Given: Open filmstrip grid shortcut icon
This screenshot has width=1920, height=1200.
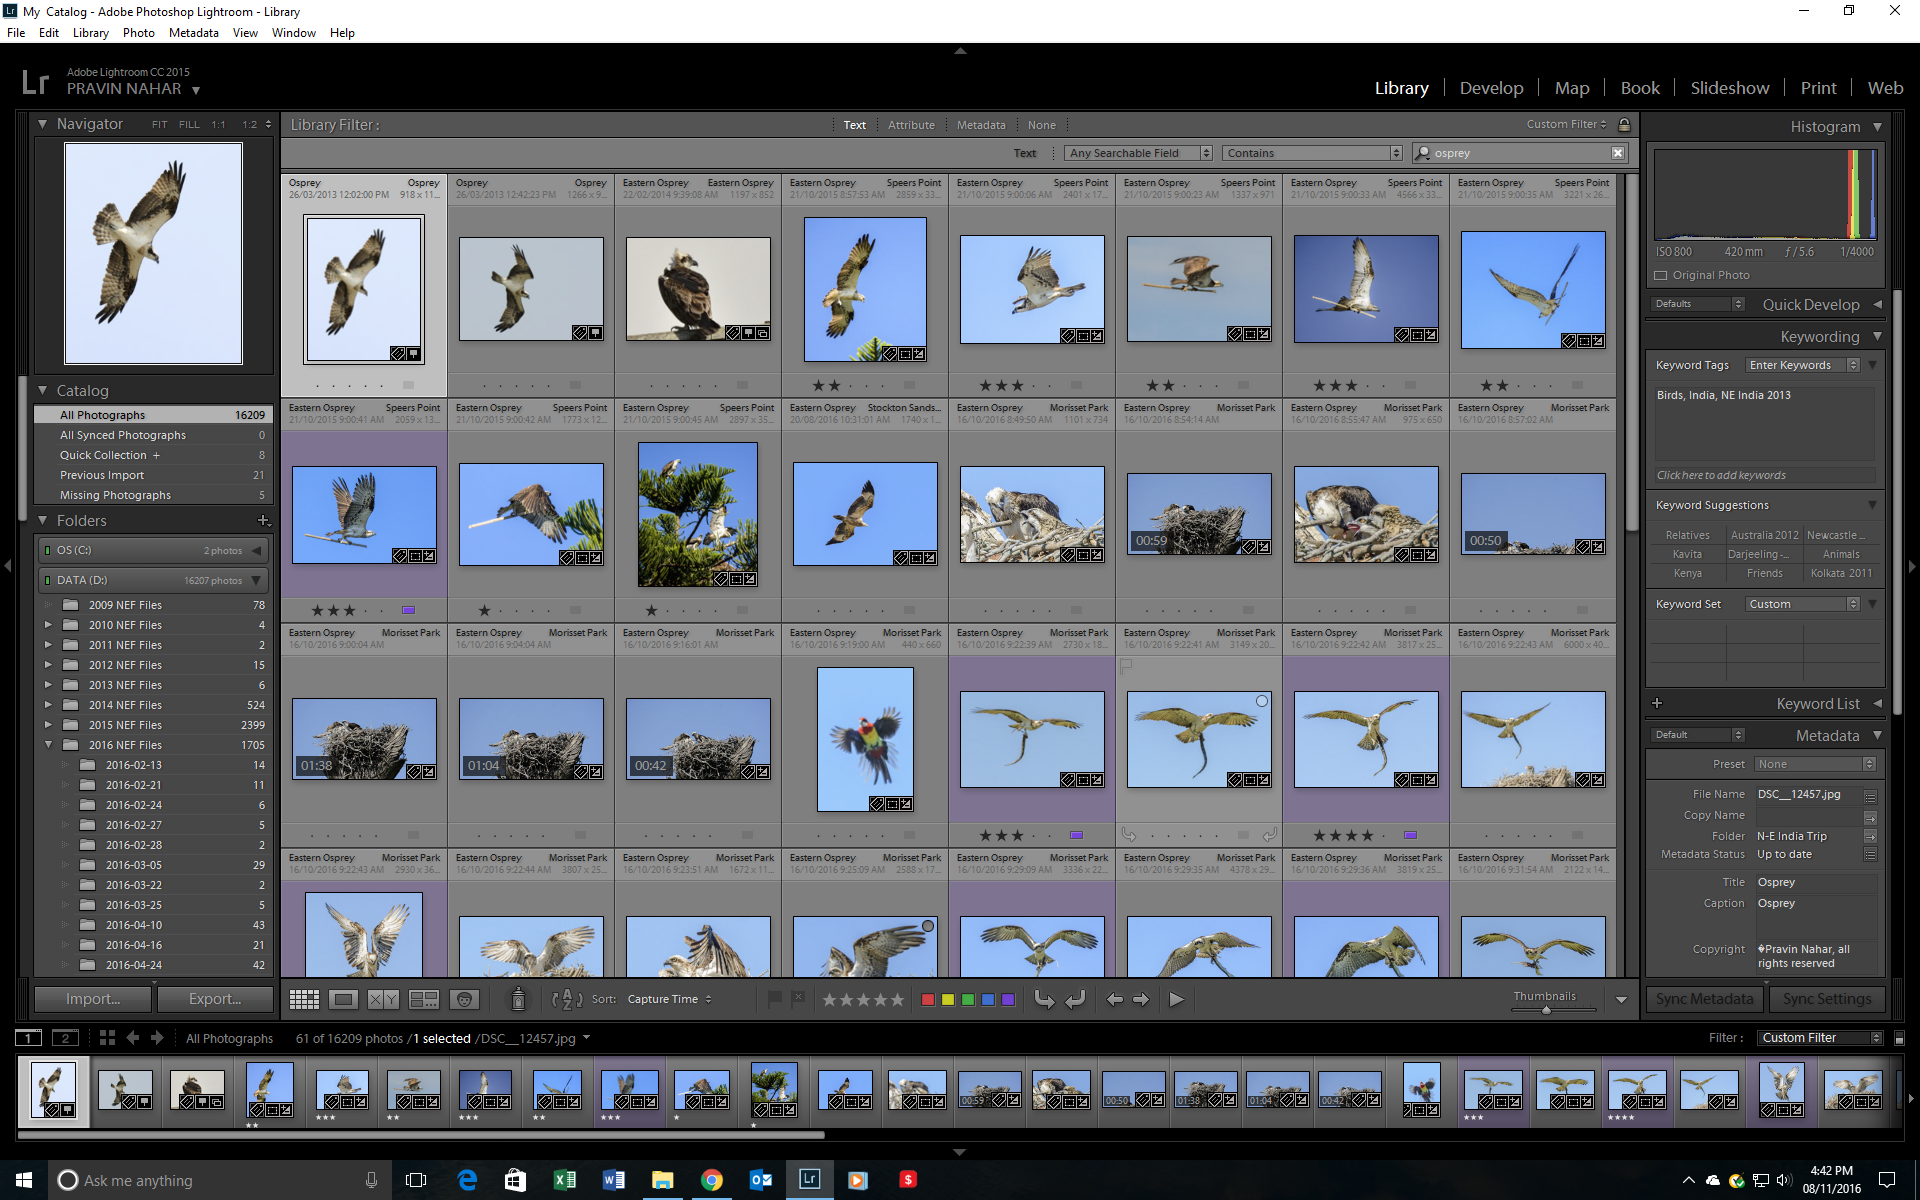Looking at the screenshot, I should pyautogui.click(x=107, y=1038).
